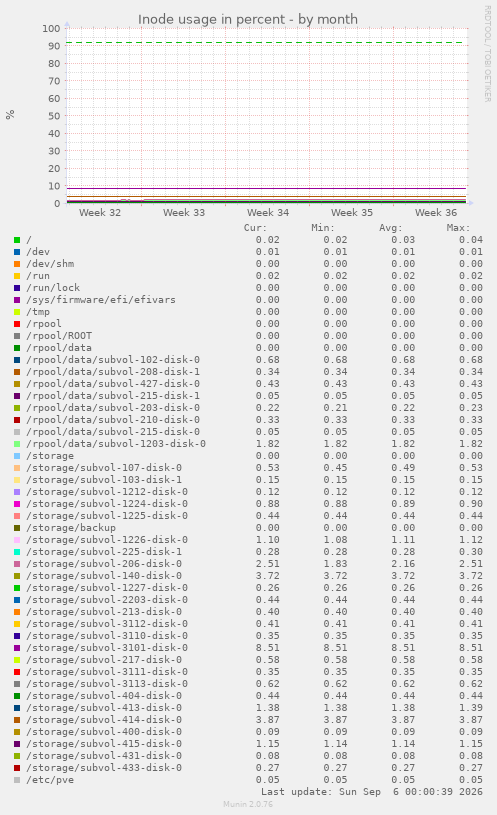Click the 'Week 36' x-axis label
The width and height of the screenshot is (497, 815).
tap(436, 213)
